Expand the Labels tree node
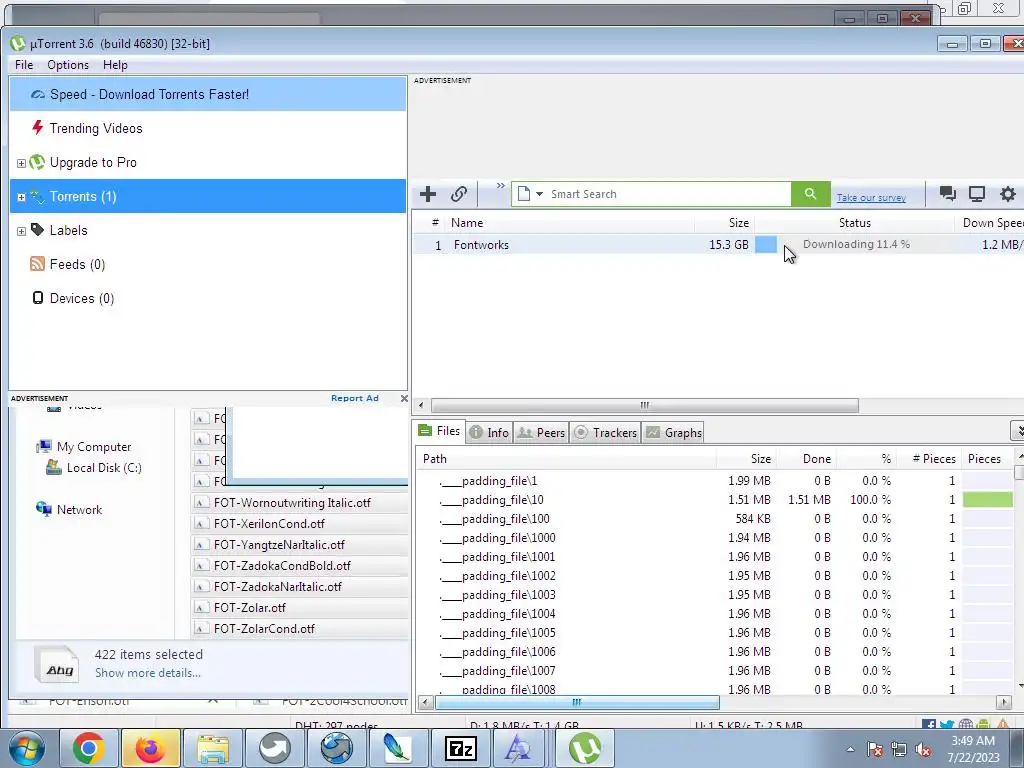This screenshot has width=1024, height=768. (21, 231)
